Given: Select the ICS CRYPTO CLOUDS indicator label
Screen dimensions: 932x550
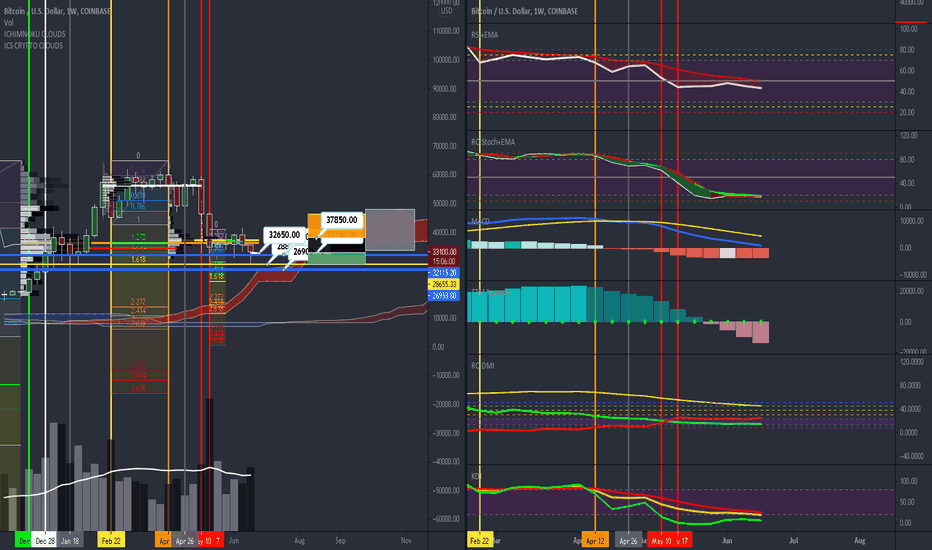Looking at the screenshot, I should (33, 46).
